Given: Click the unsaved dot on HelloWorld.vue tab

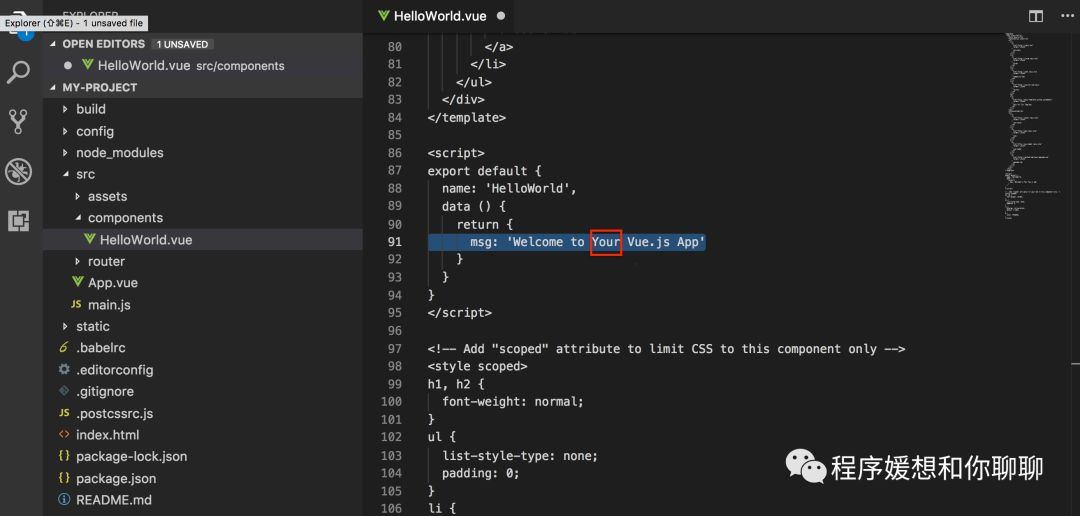Looking at the screenshot, I should [x=501, y=16].
